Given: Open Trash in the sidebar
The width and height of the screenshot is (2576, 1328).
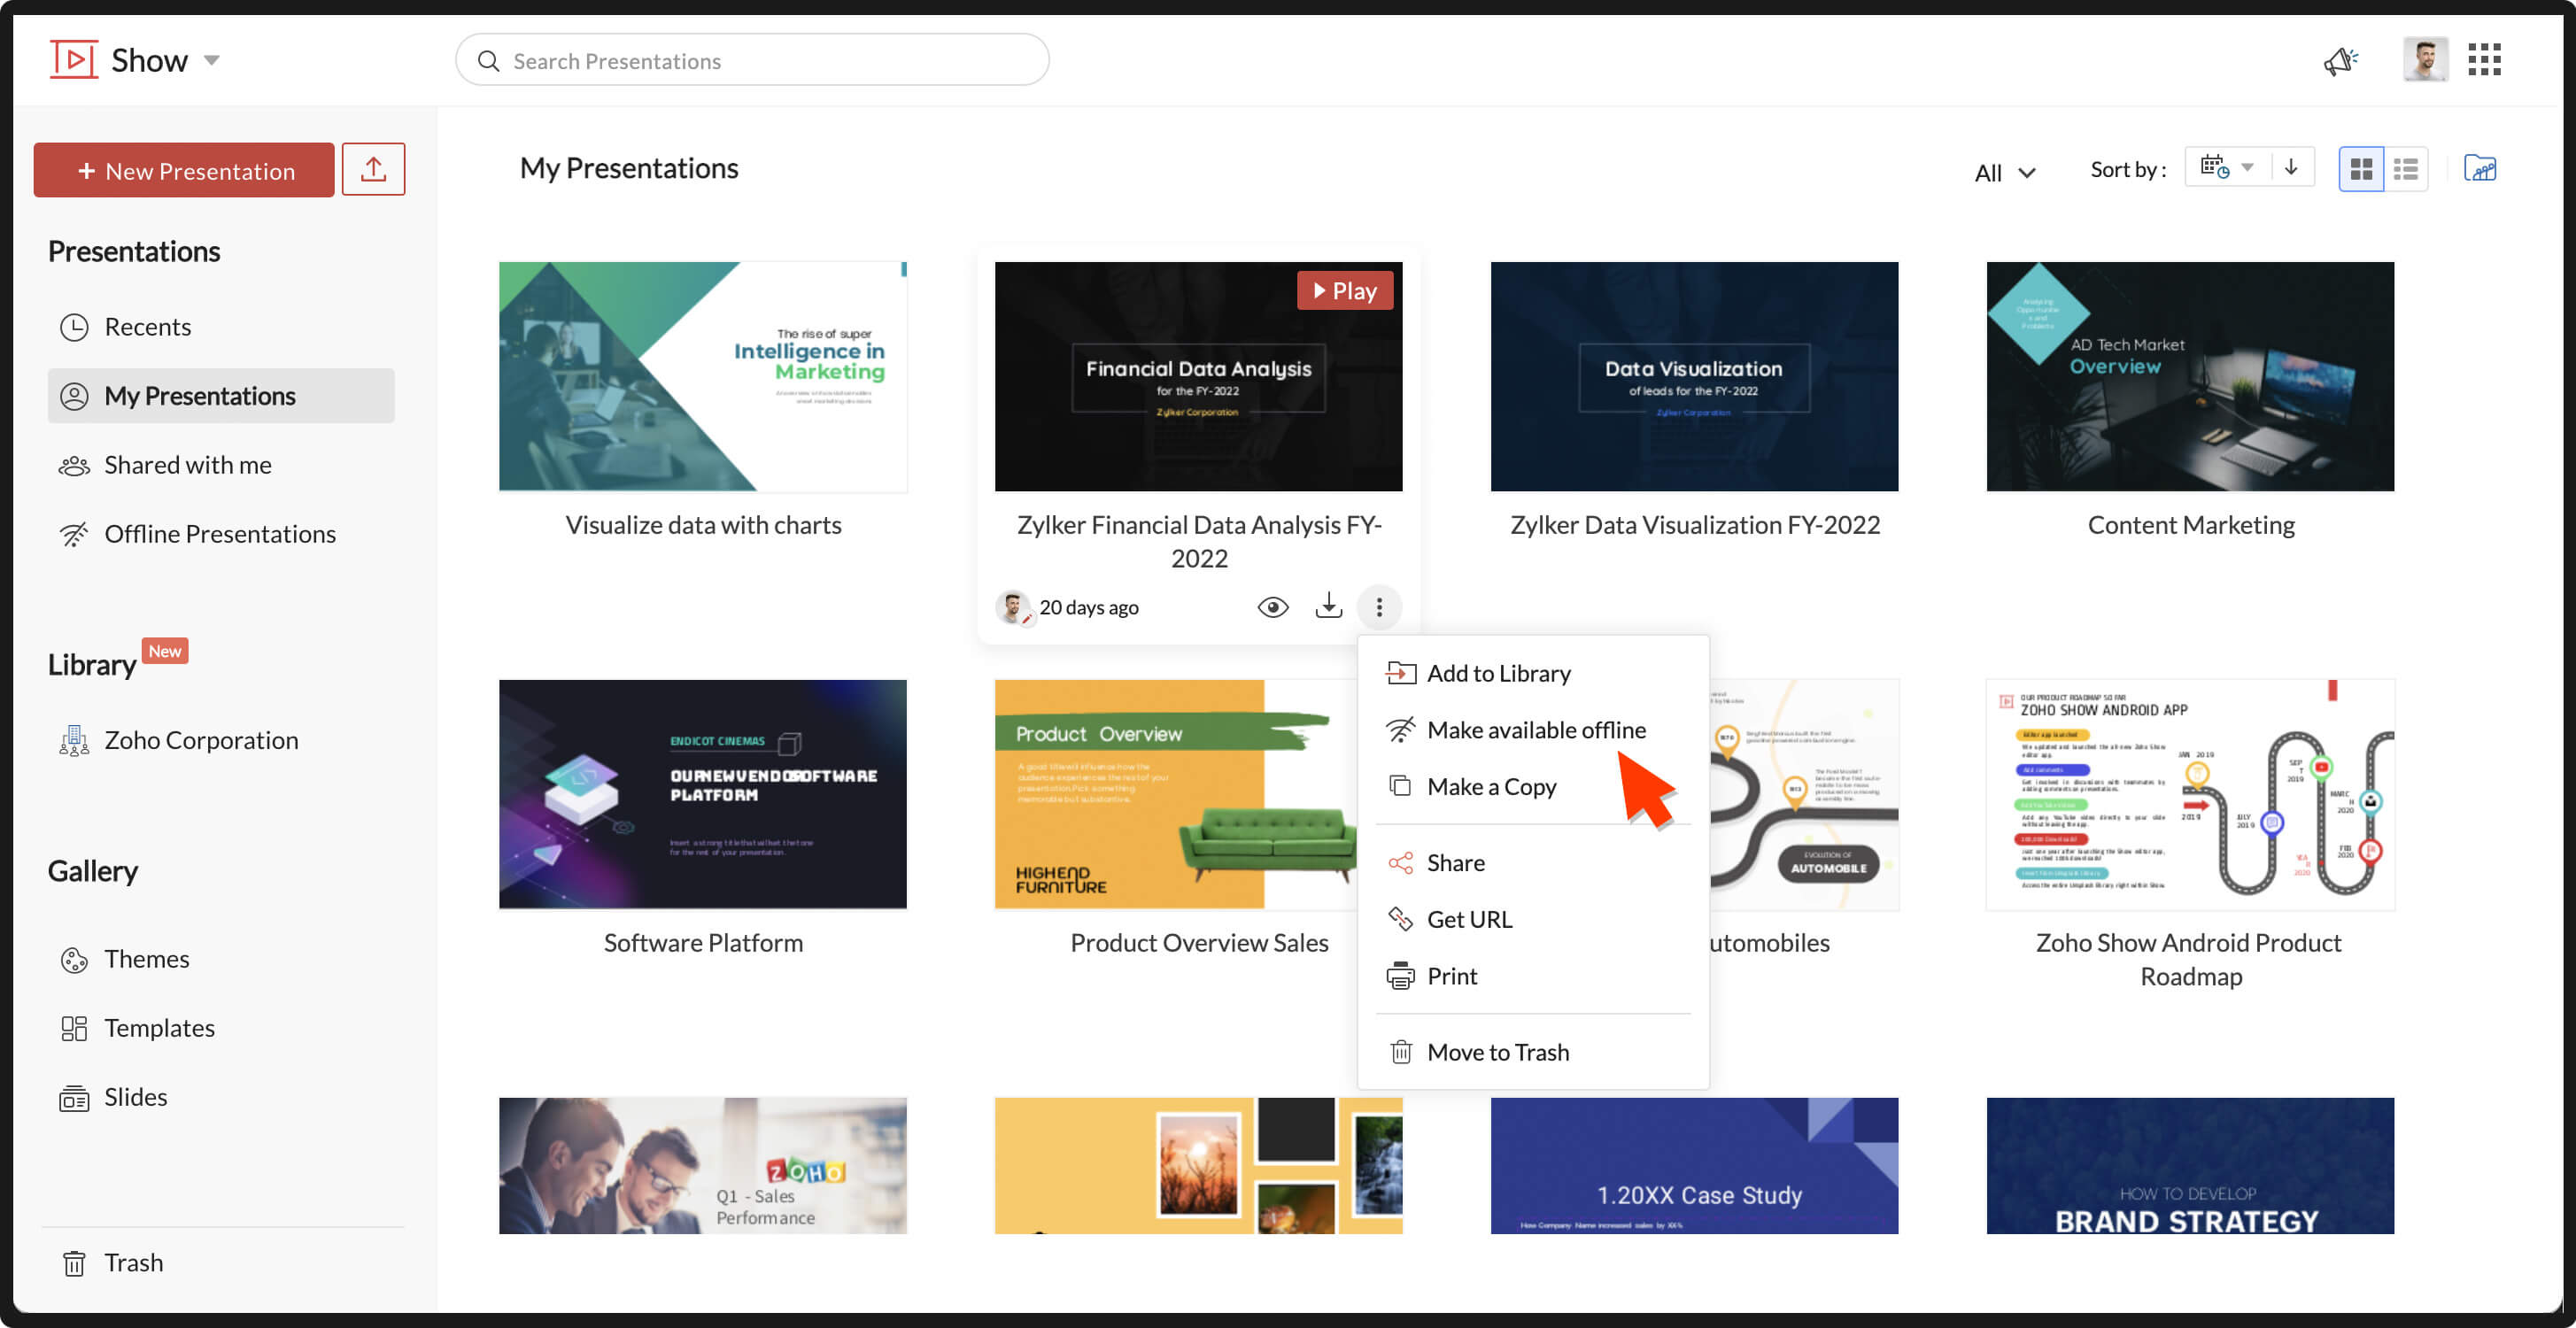Looking at the screenshot, I should click(x=133, y=1262).
